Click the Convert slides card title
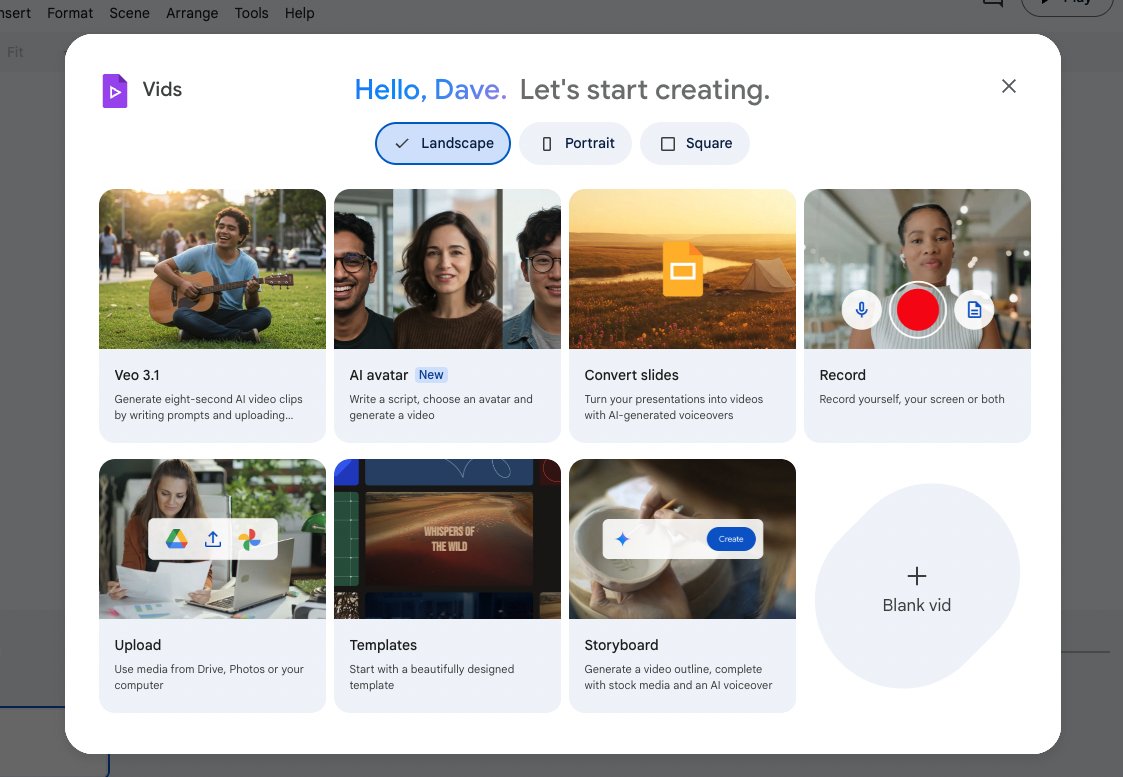This screenshot has height=777, width=1123. (x=631, y=375)
